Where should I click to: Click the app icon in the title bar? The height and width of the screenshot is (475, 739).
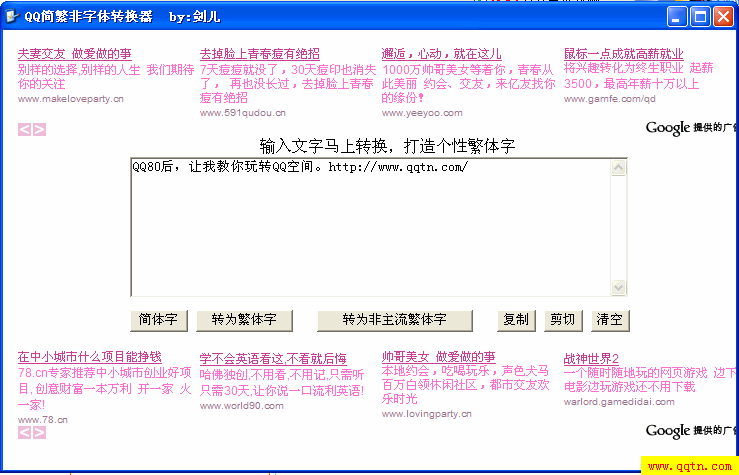point(12,17)
